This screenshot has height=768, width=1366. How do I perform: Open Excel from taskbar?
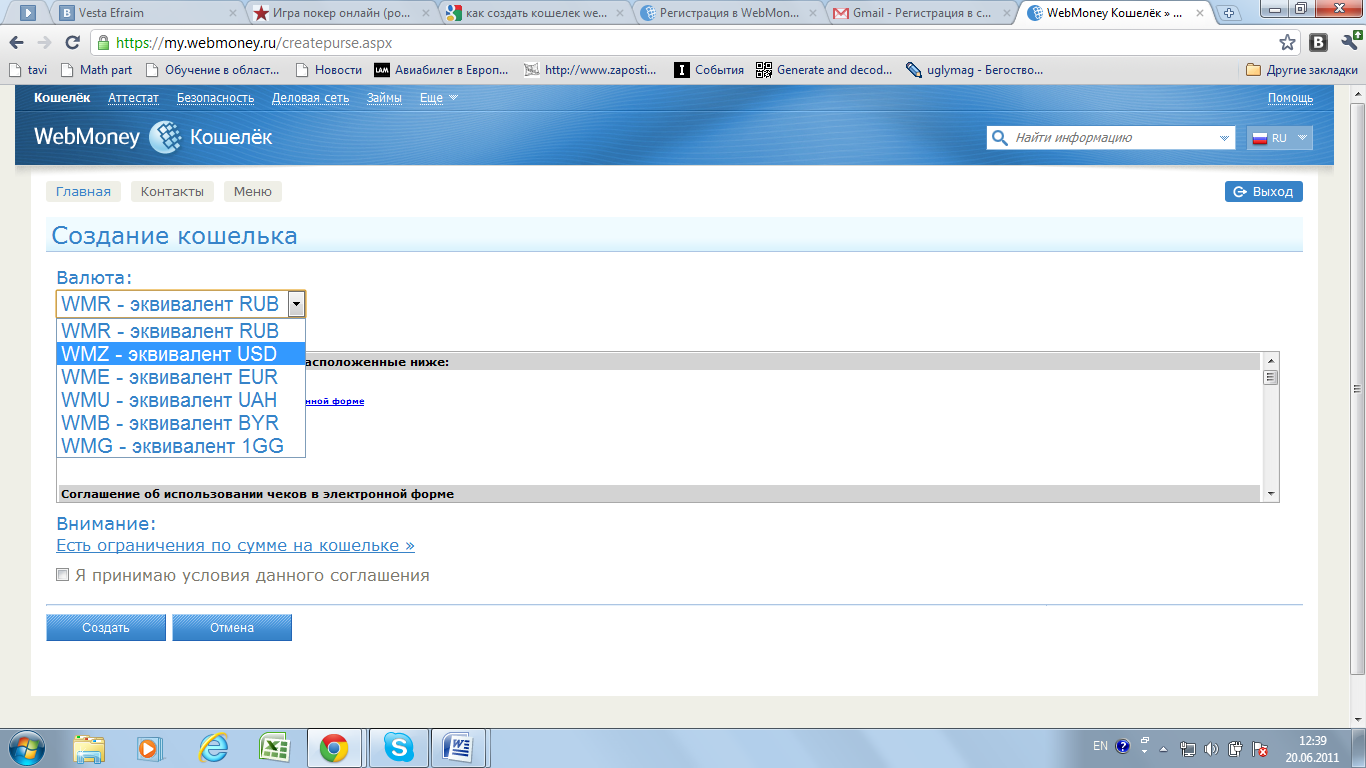[273, 748]
